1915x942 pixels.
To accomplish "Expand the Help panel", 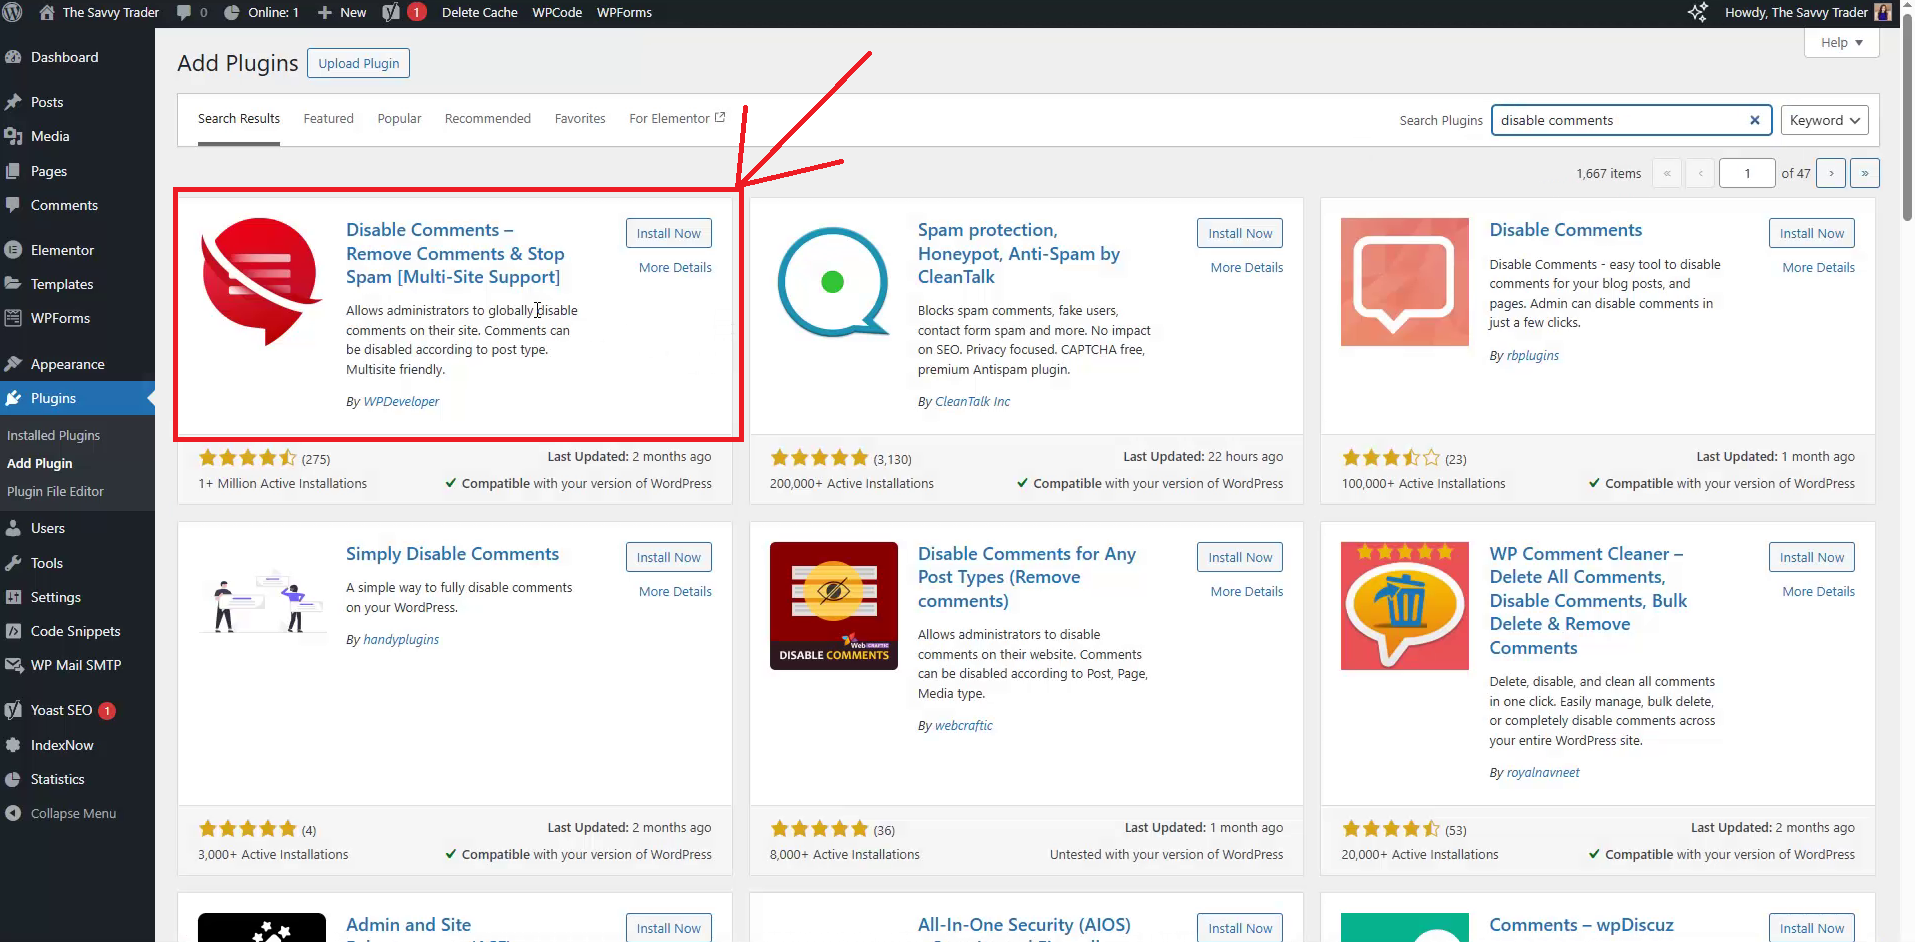I will click(1841, 43).
